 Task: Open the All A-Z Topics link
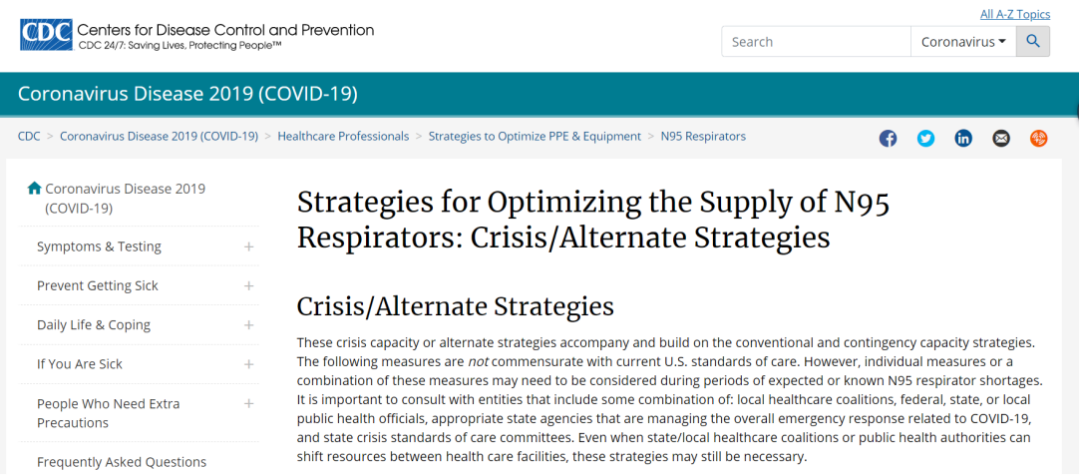point(1015,14)
